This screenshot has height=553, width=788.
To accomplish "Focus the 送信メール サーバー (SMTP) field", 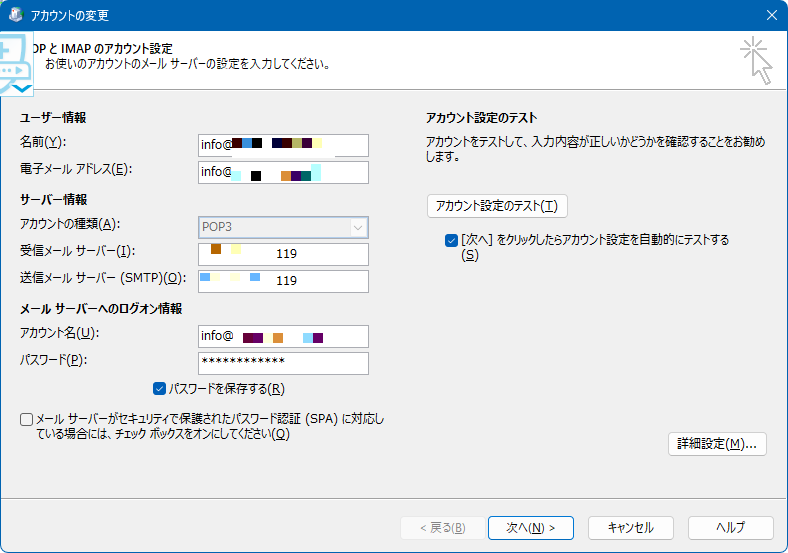I will tap(284, 281).
